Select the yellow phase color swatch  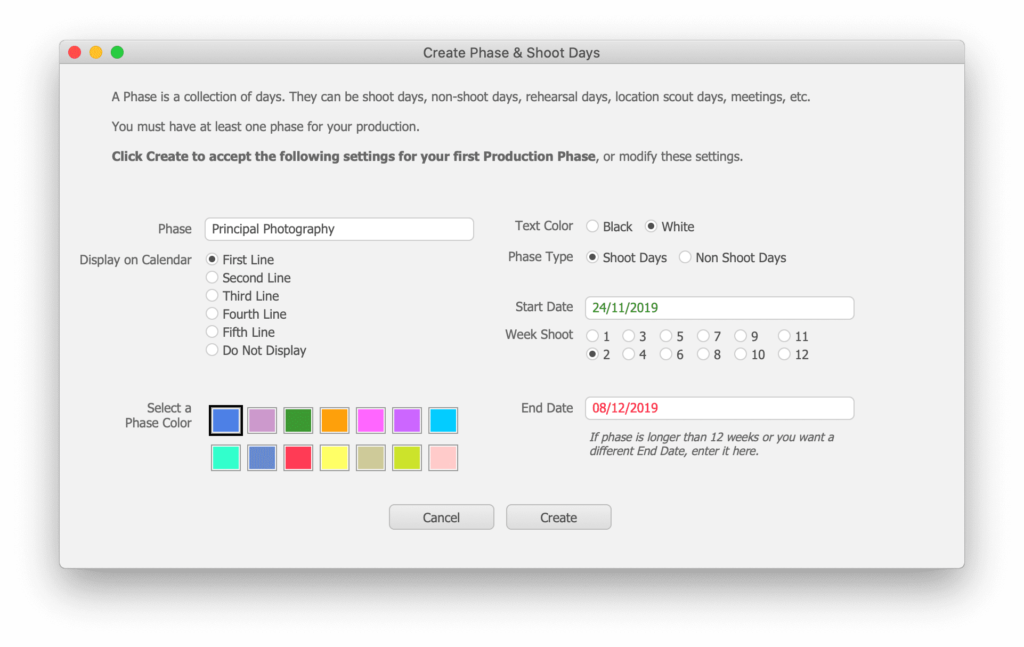click(x=334, y=458)
